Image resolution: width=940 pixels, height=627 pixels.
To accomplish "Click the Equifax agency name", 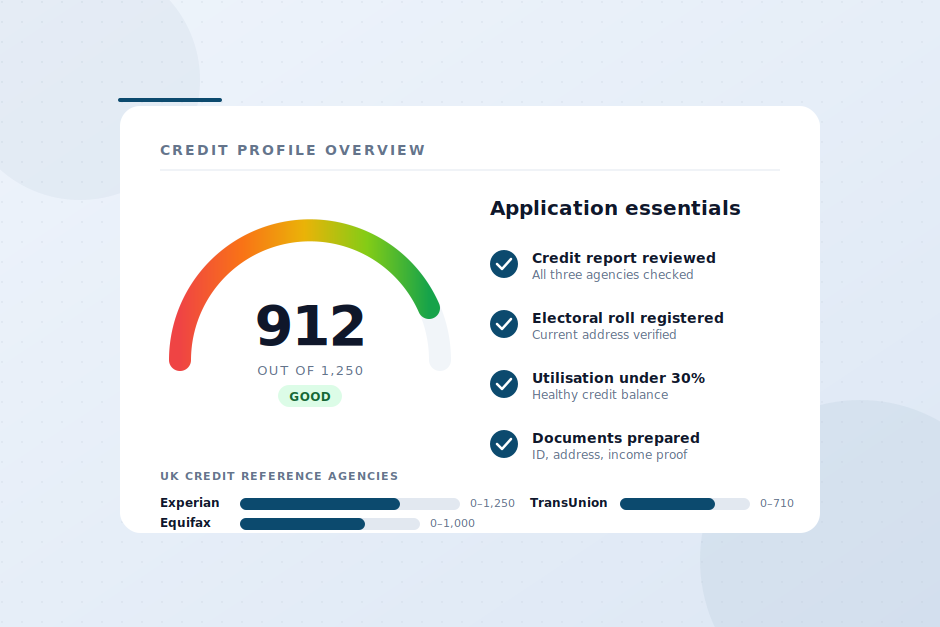I will (x=185, y=523).
